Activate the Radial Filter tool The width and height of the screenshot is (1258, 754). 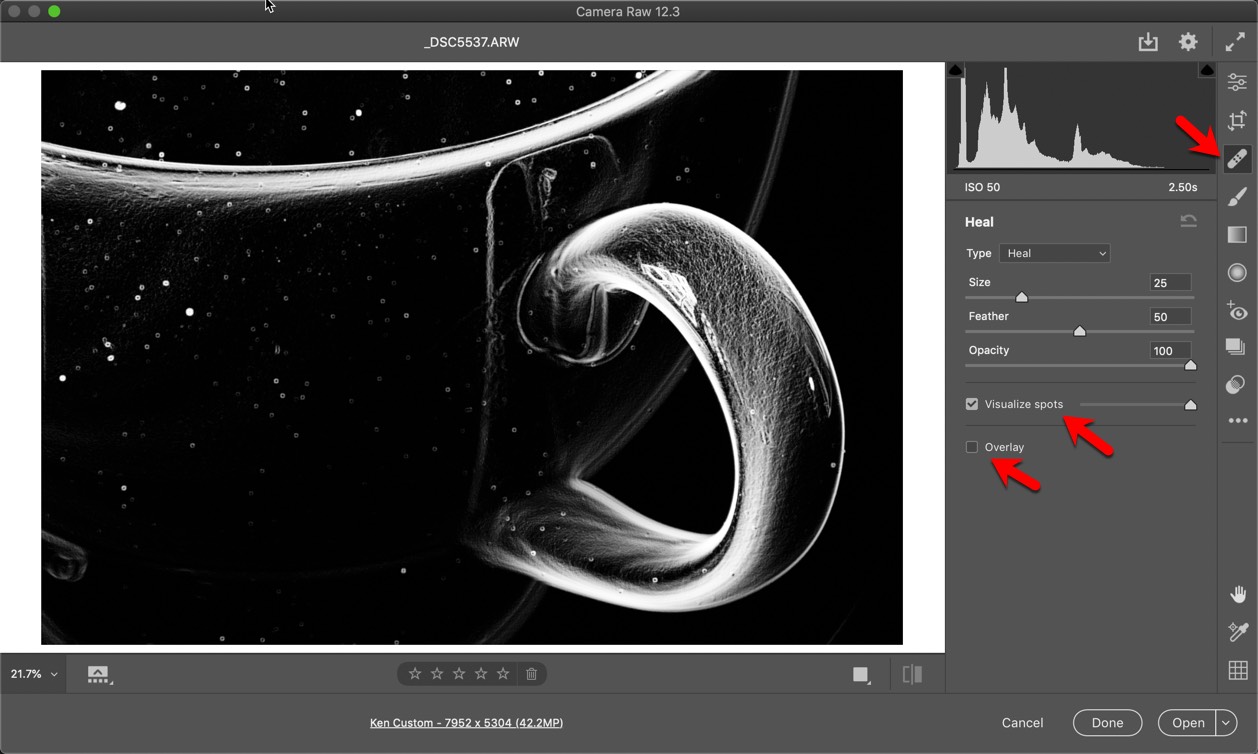(x=1237, y=273)
